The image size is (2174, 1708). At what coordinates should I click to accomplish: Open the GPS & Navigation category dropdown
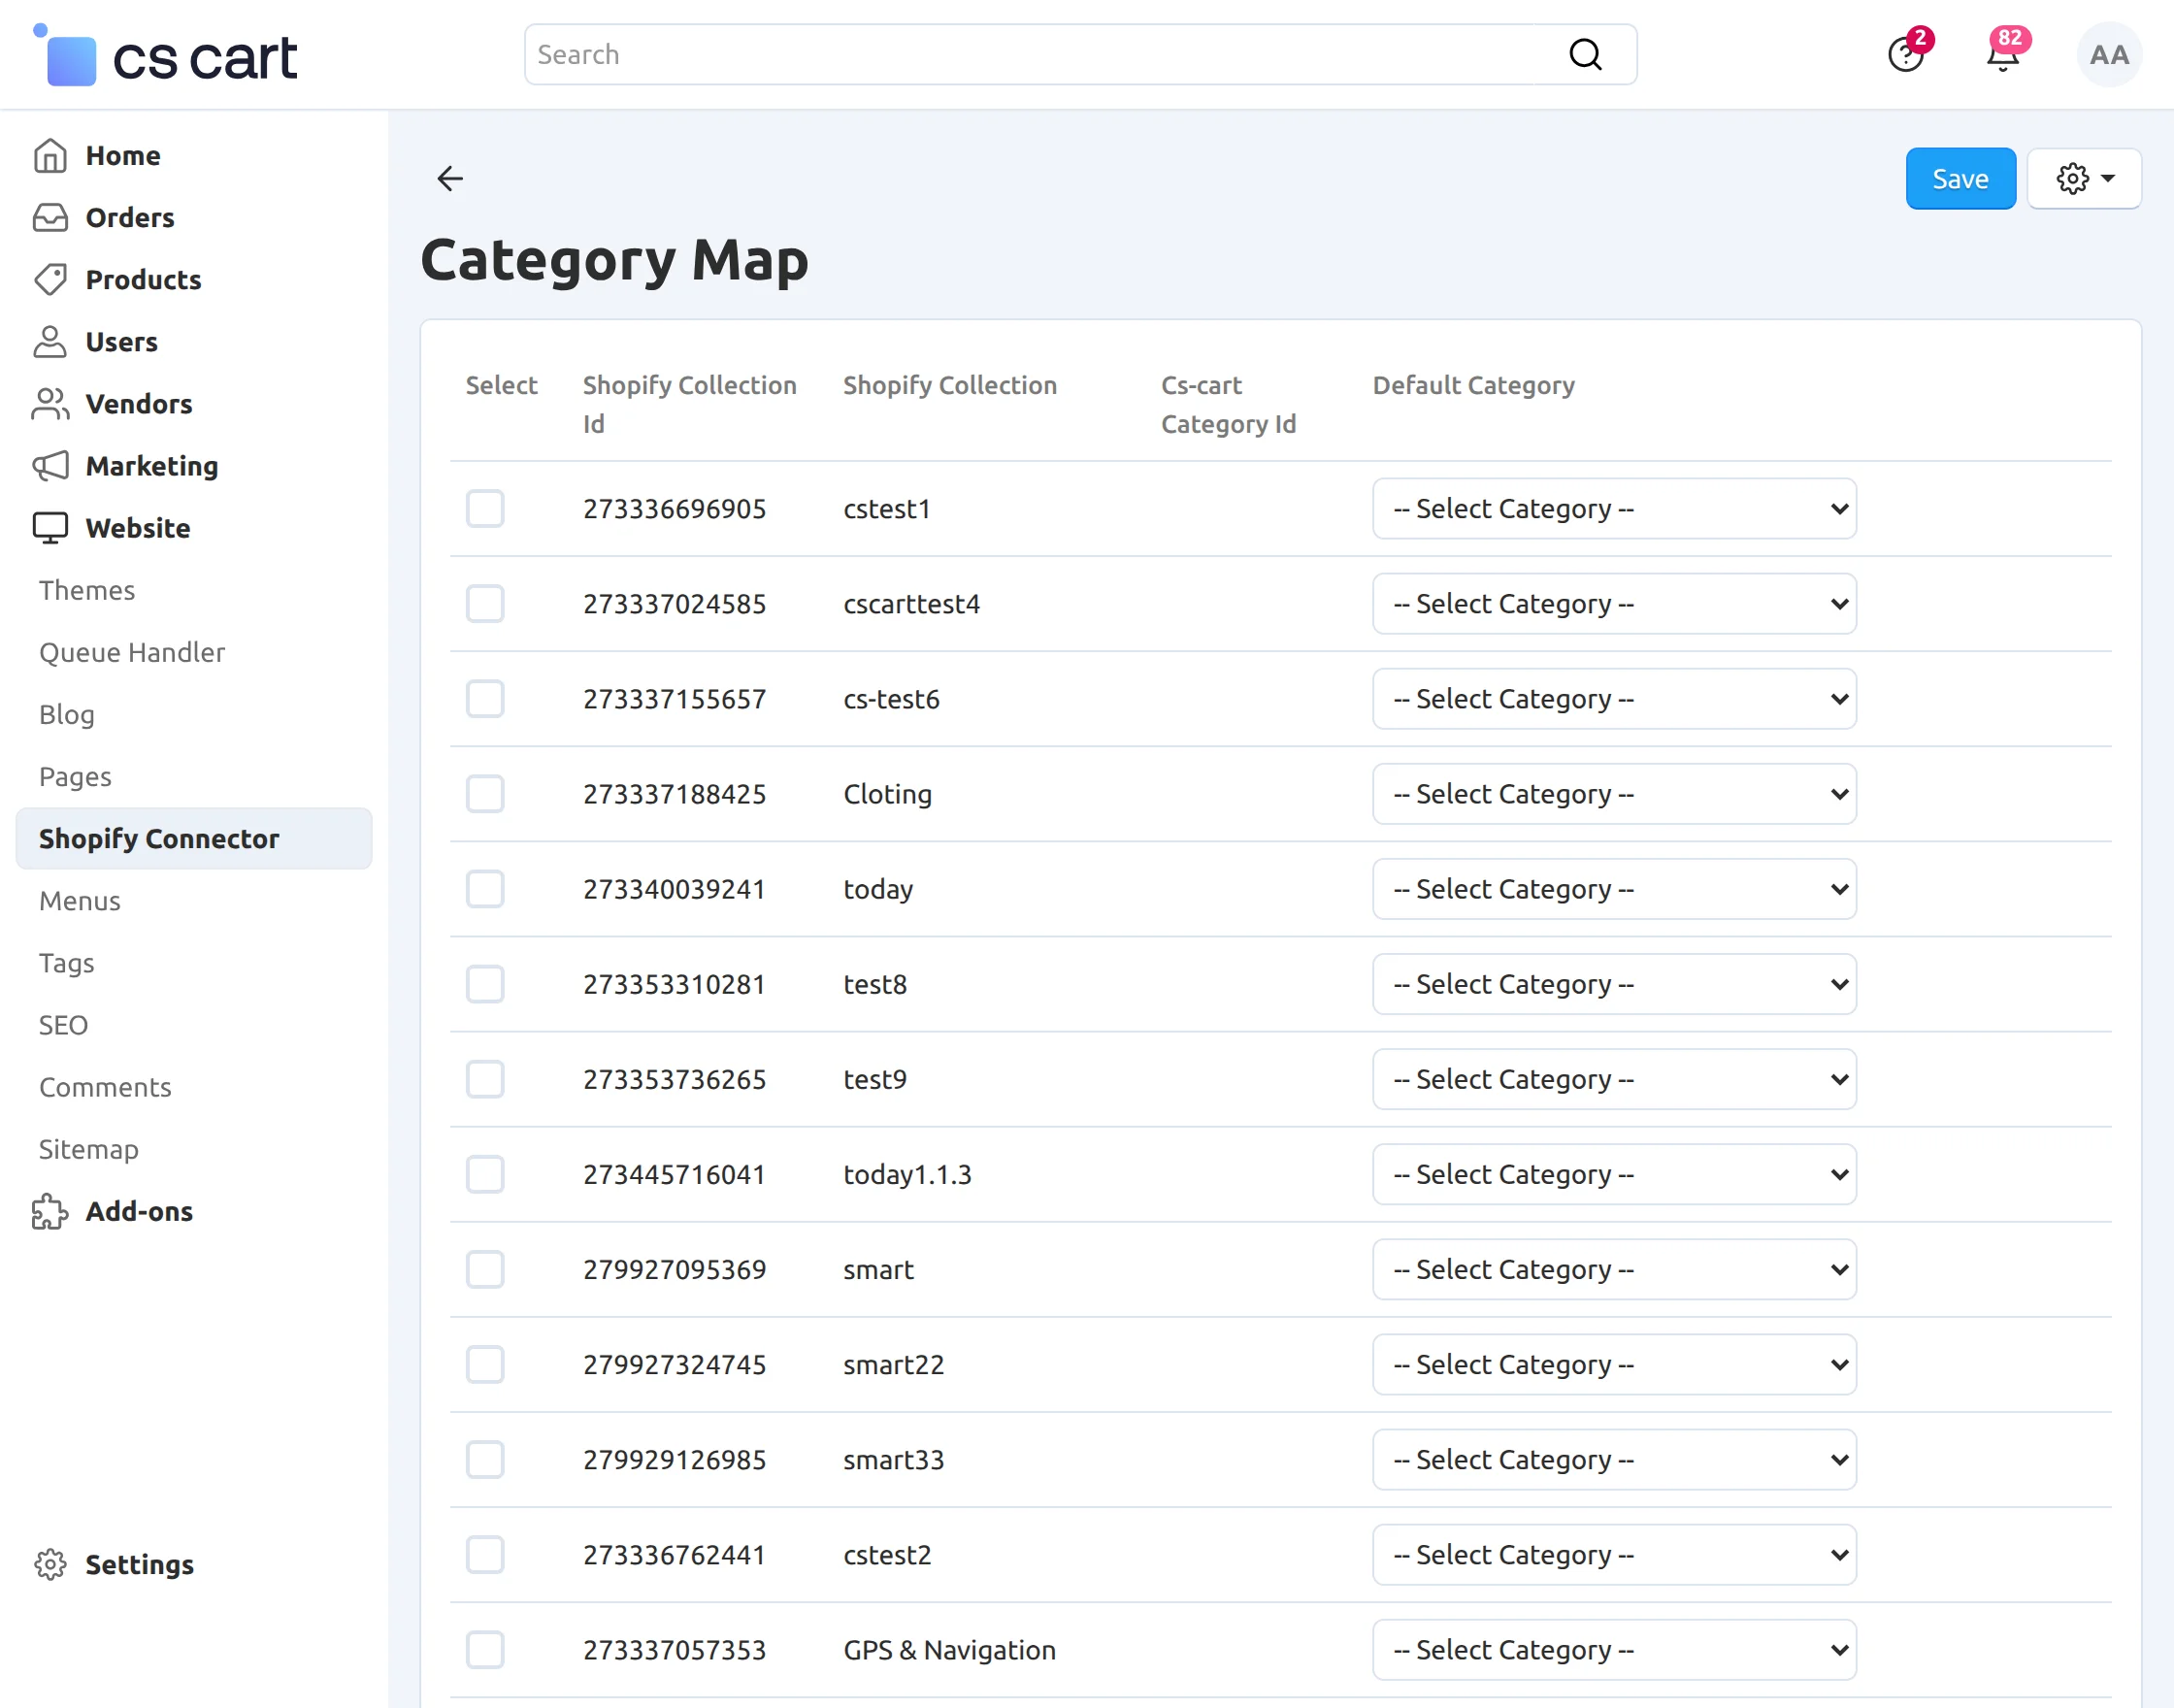pyautogui.click(x=1614, y=1650)
